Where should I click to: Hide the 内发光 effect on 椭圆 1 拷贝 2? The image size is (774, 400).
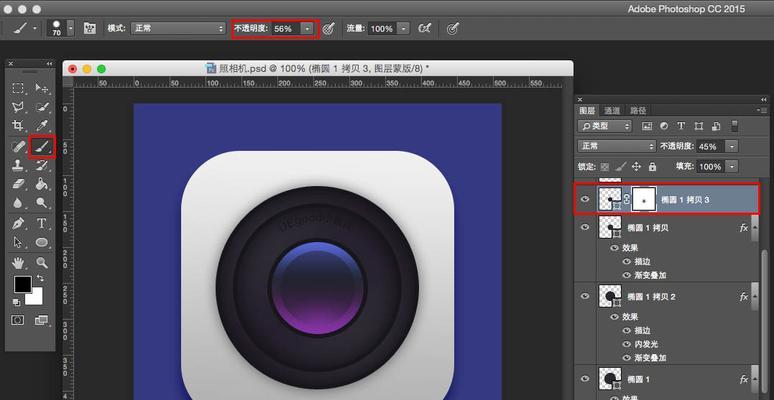pos(627,344)
